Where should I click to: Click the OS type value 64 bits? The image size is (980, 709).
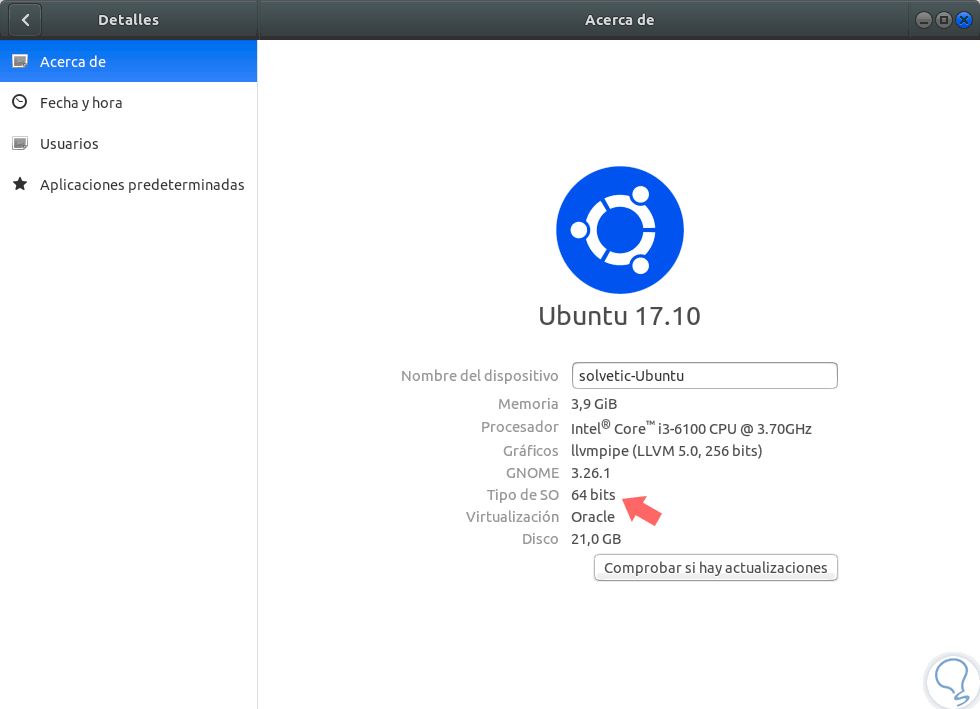(593, 495)
